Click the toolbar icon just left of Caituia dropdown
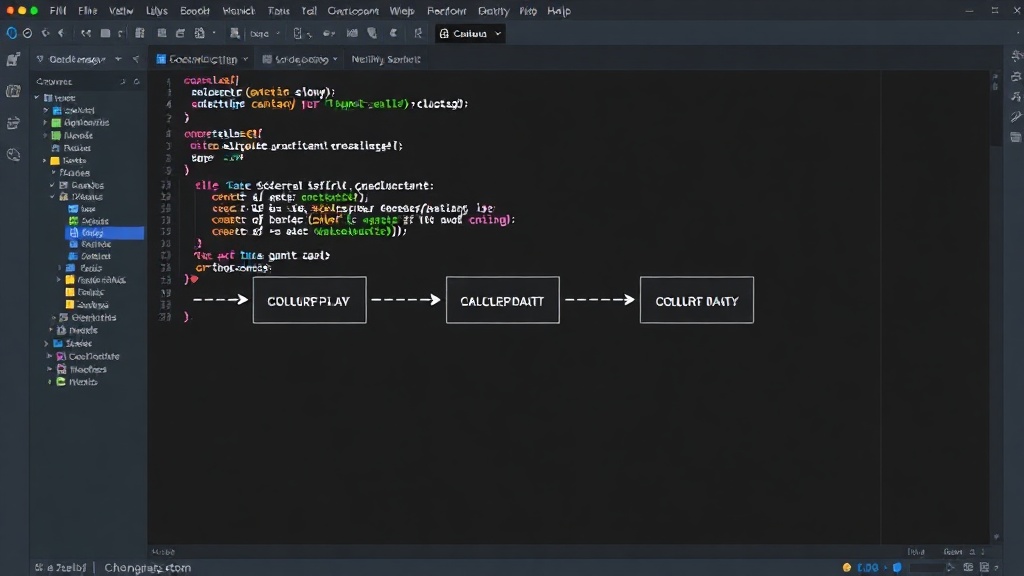Image resolution: width=1024 pixels, height=576 pixels. click(418, 33)
